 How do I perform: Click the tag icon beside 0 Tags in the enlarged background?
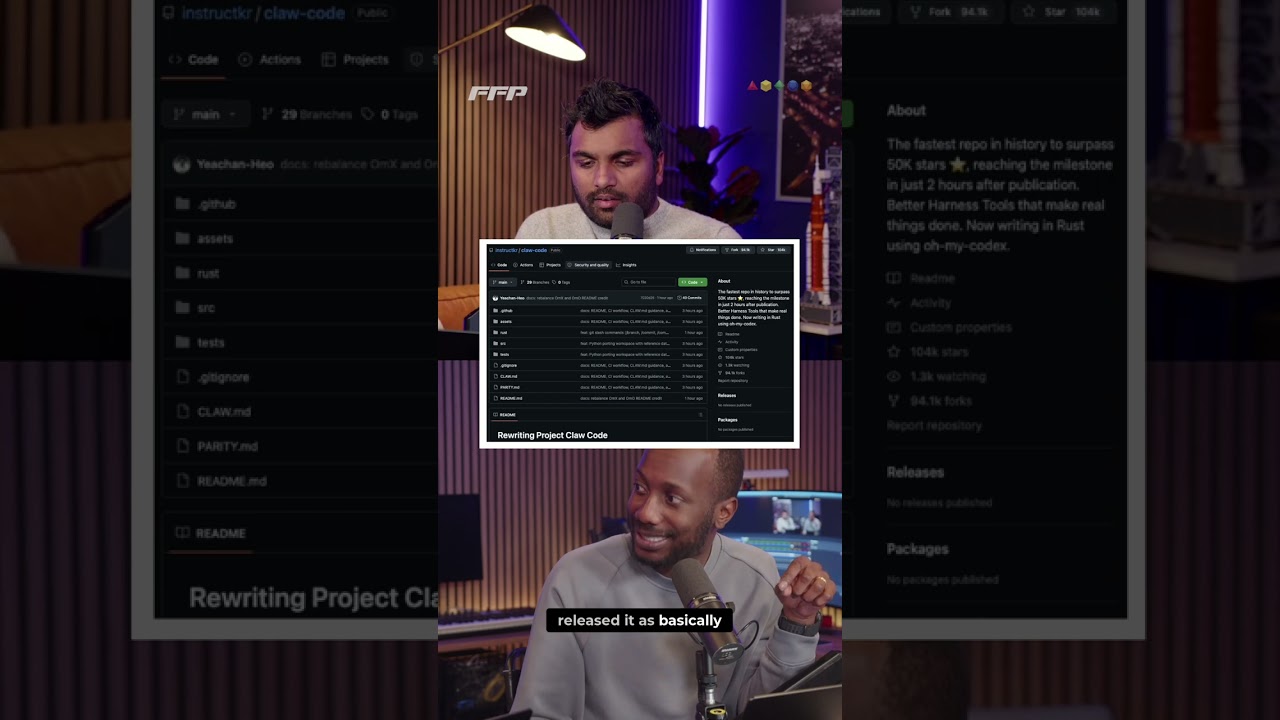[x=368, y=114]
